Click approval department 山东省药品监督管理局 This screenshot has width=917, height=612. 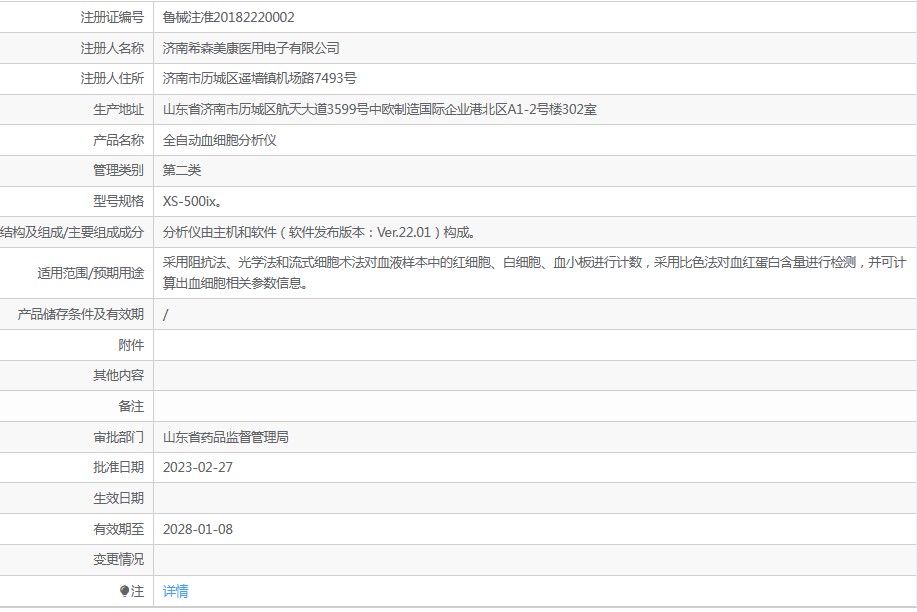(x=226, y=437)
